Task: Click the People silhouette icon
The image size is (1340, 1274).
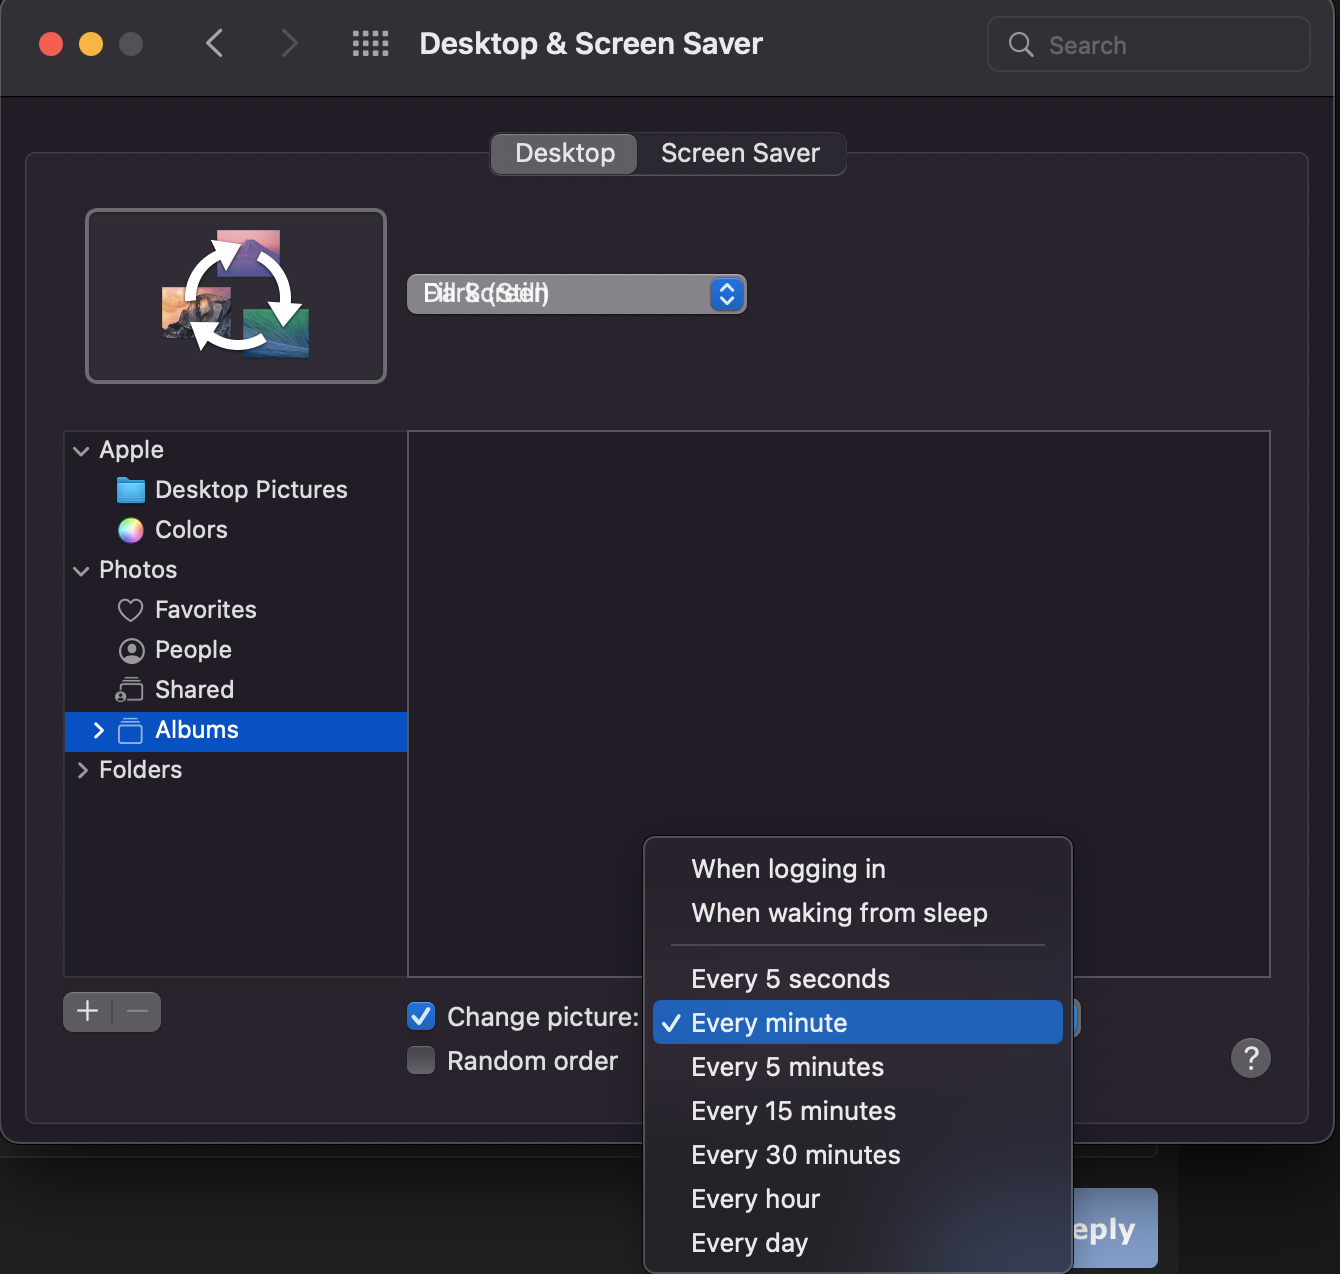Action: [131, 651]
